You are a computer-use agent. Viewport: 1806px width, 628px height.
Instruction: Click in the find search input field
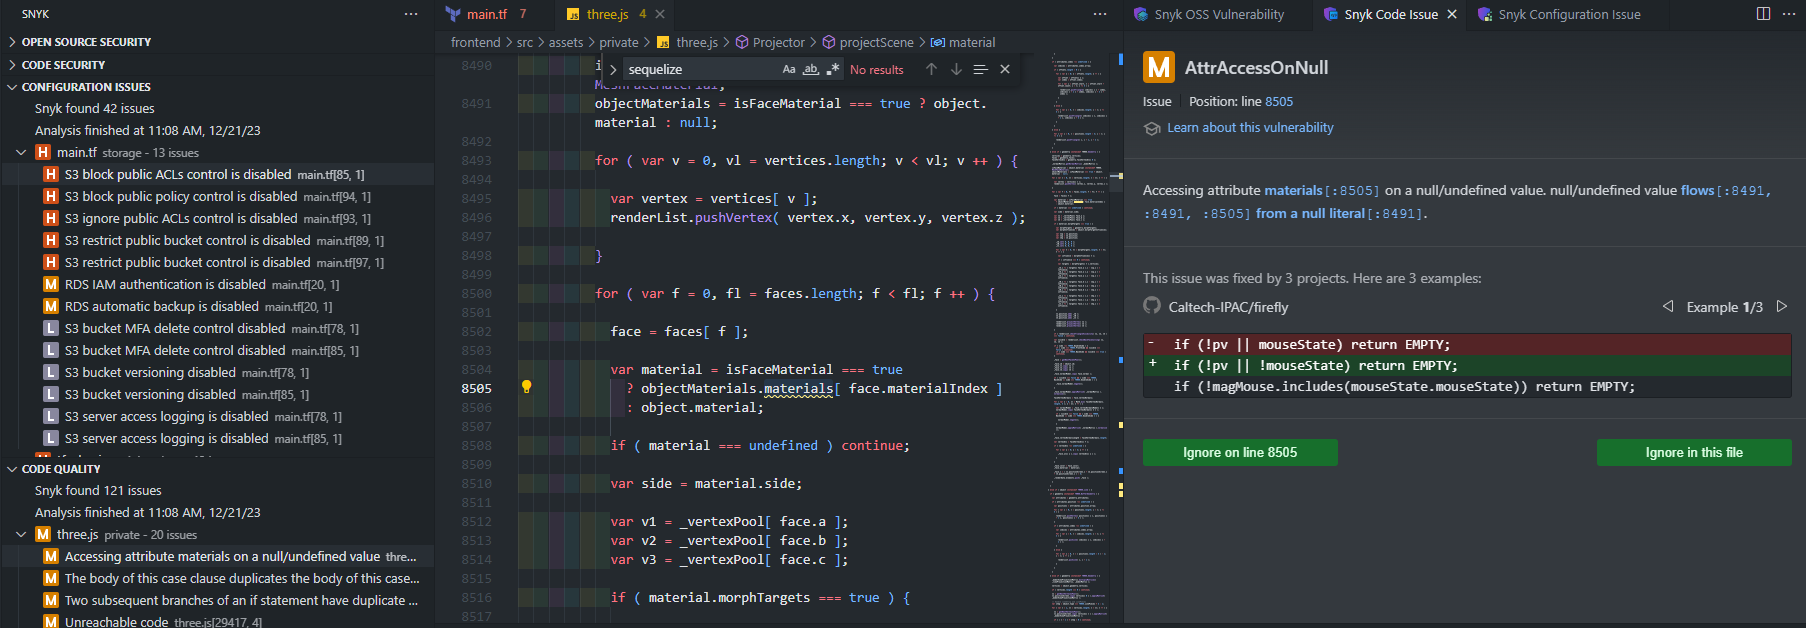(x=700, y=69)
